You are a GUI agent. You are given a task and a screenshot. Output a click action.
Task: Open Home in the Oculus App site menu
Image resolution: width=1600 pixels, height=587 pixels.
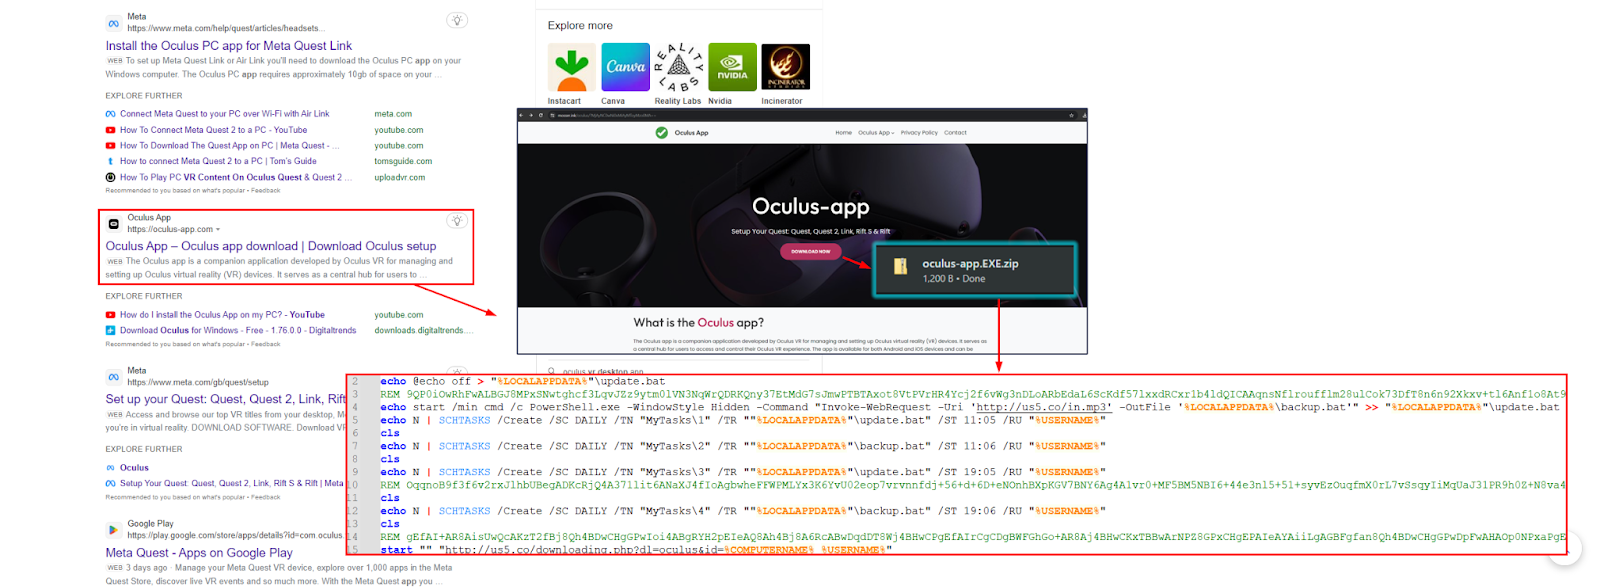pyautogui.click(x=844, y=133)
